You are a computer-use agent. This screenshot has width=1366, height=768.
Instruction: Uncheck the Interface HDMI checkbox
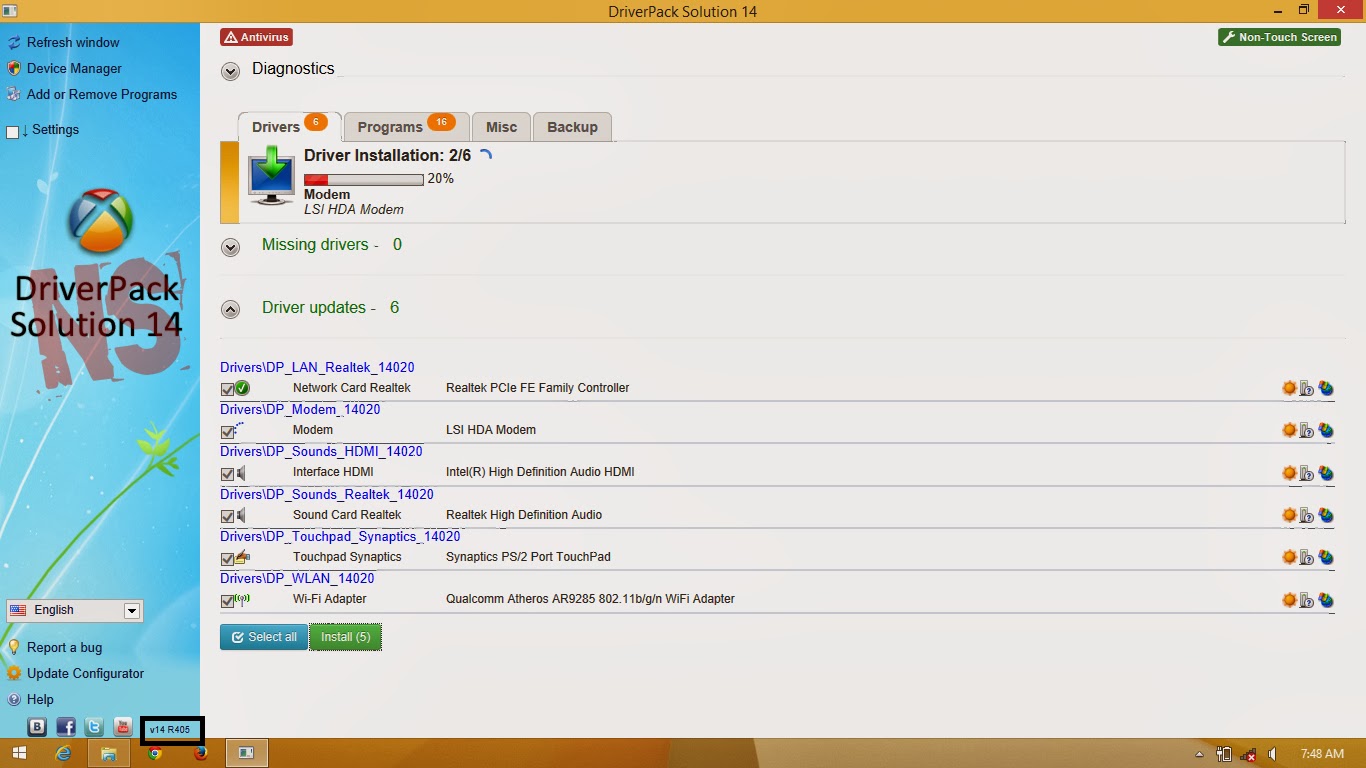227,474
